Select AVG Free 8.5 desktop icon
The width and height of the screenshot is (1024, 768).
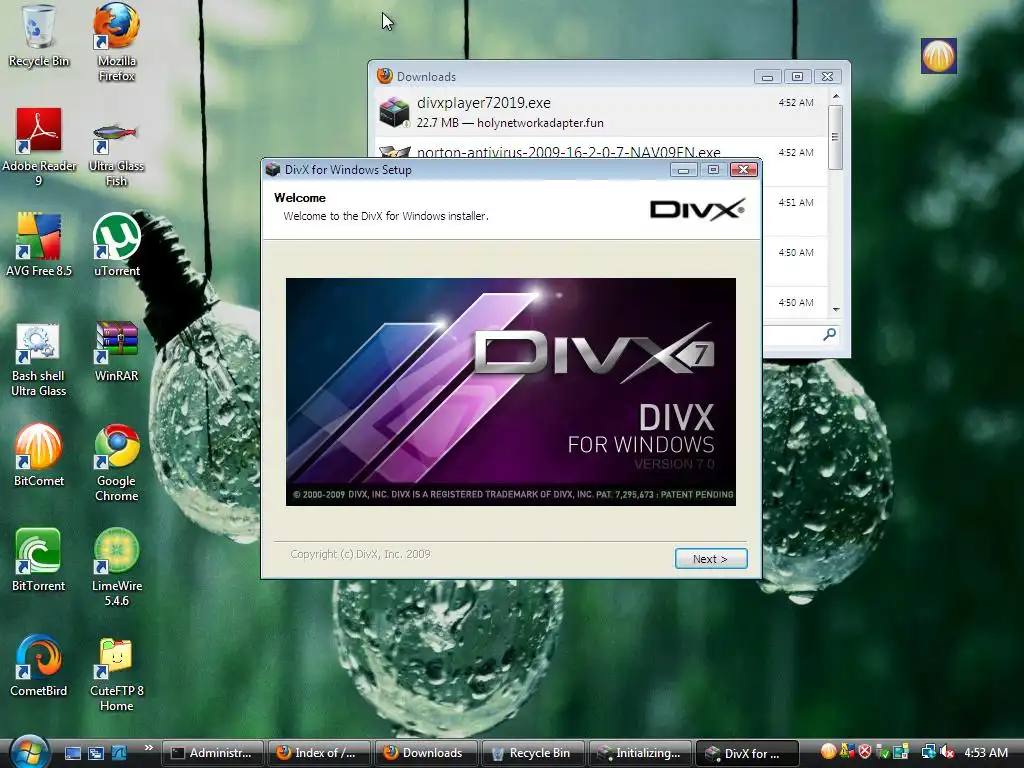(x=39, y=245)
